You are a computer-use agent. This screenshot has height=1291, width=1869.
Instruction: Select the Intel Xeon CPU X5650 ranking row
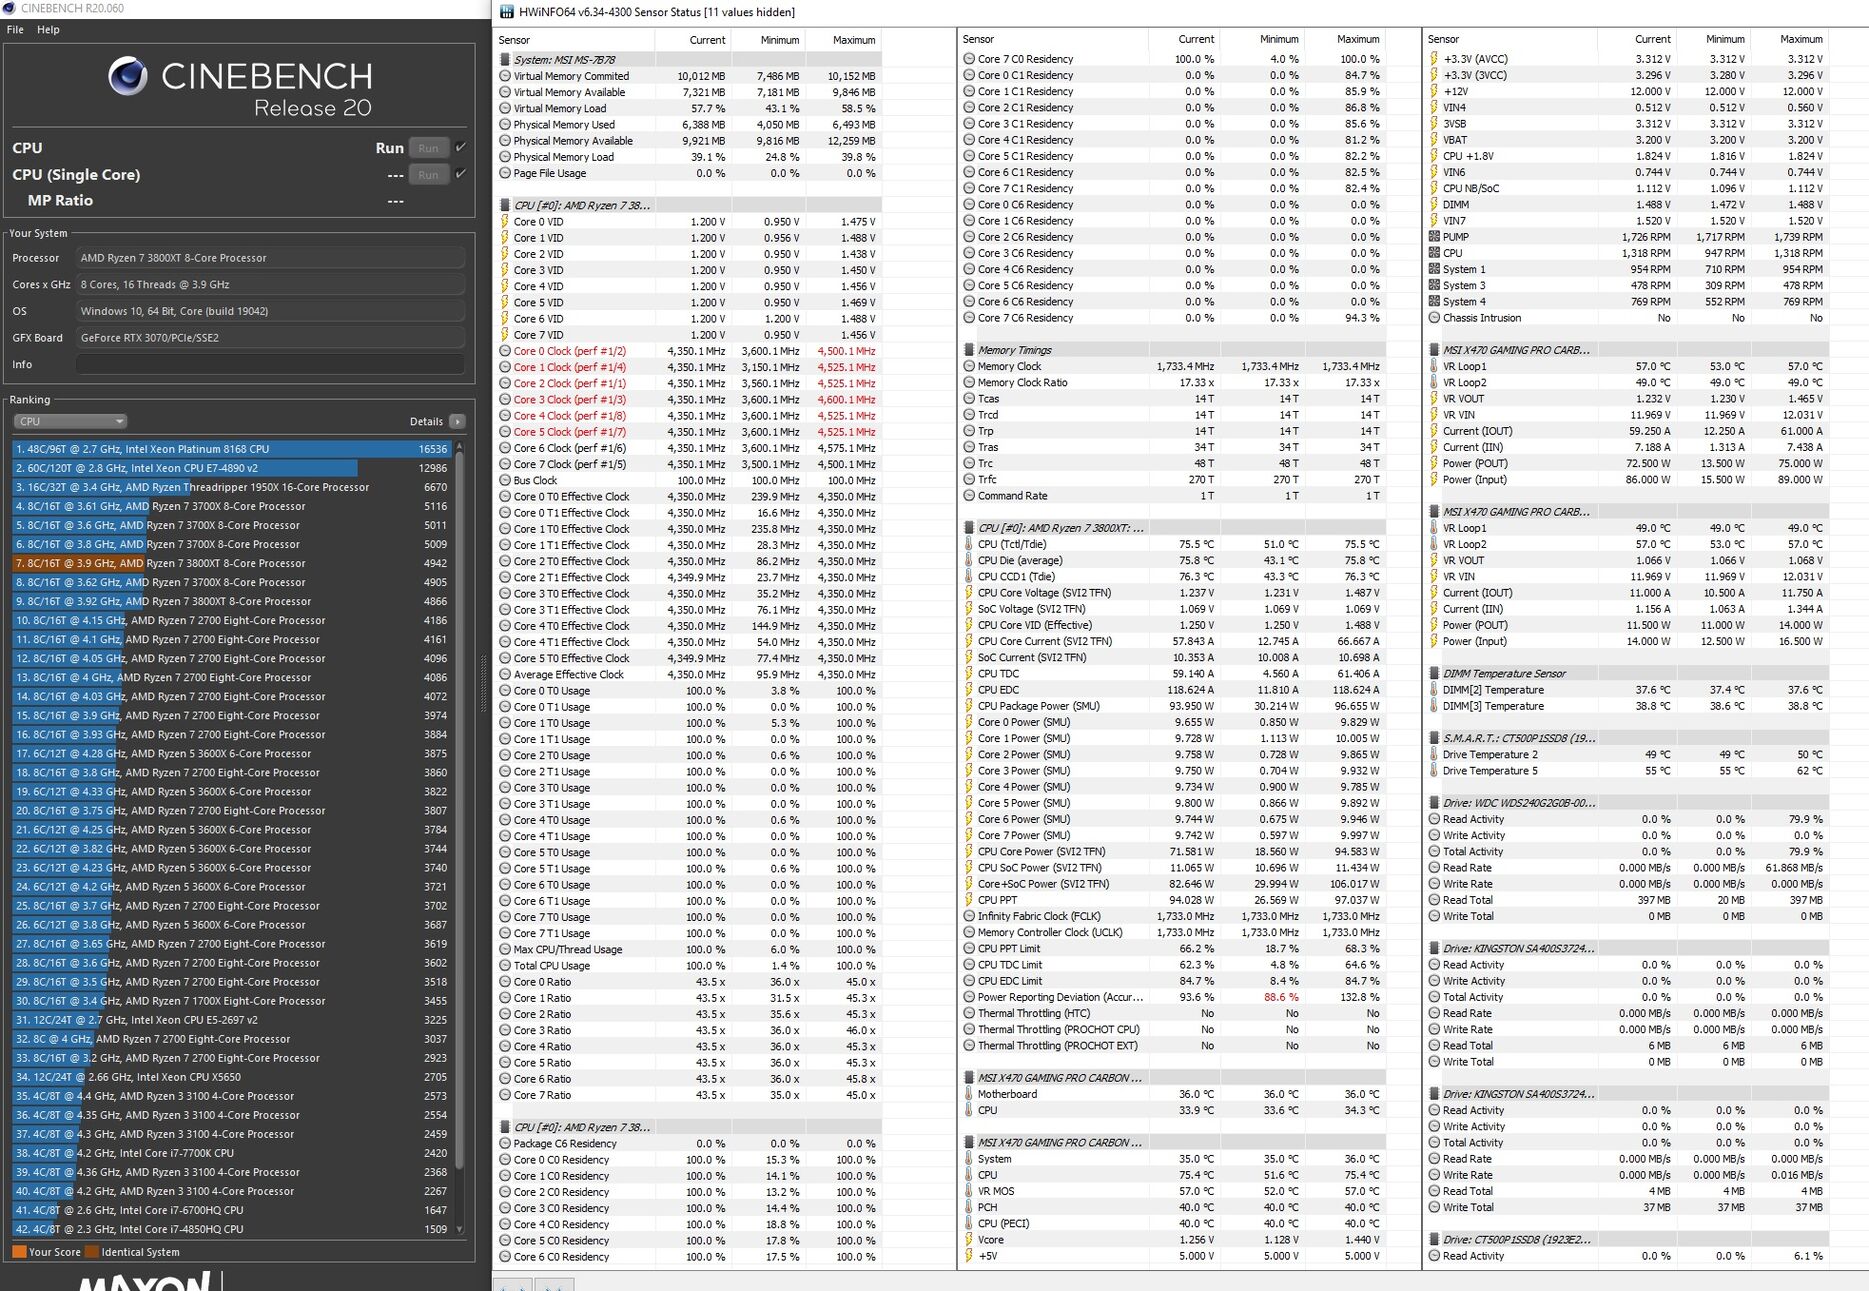click(x=232, y=1077)
